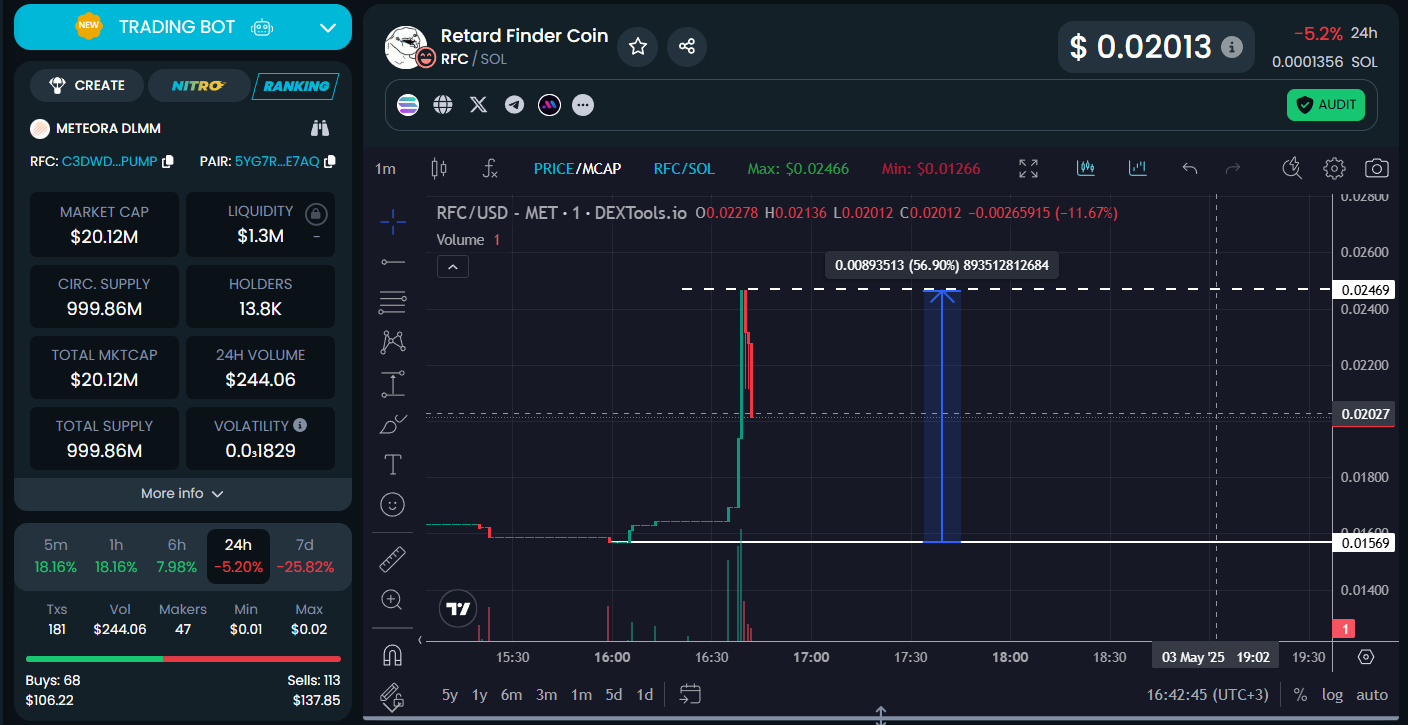Select the text annotation tool
The width and height of the screenshot is (1408, 725).
tap(393, 464)
